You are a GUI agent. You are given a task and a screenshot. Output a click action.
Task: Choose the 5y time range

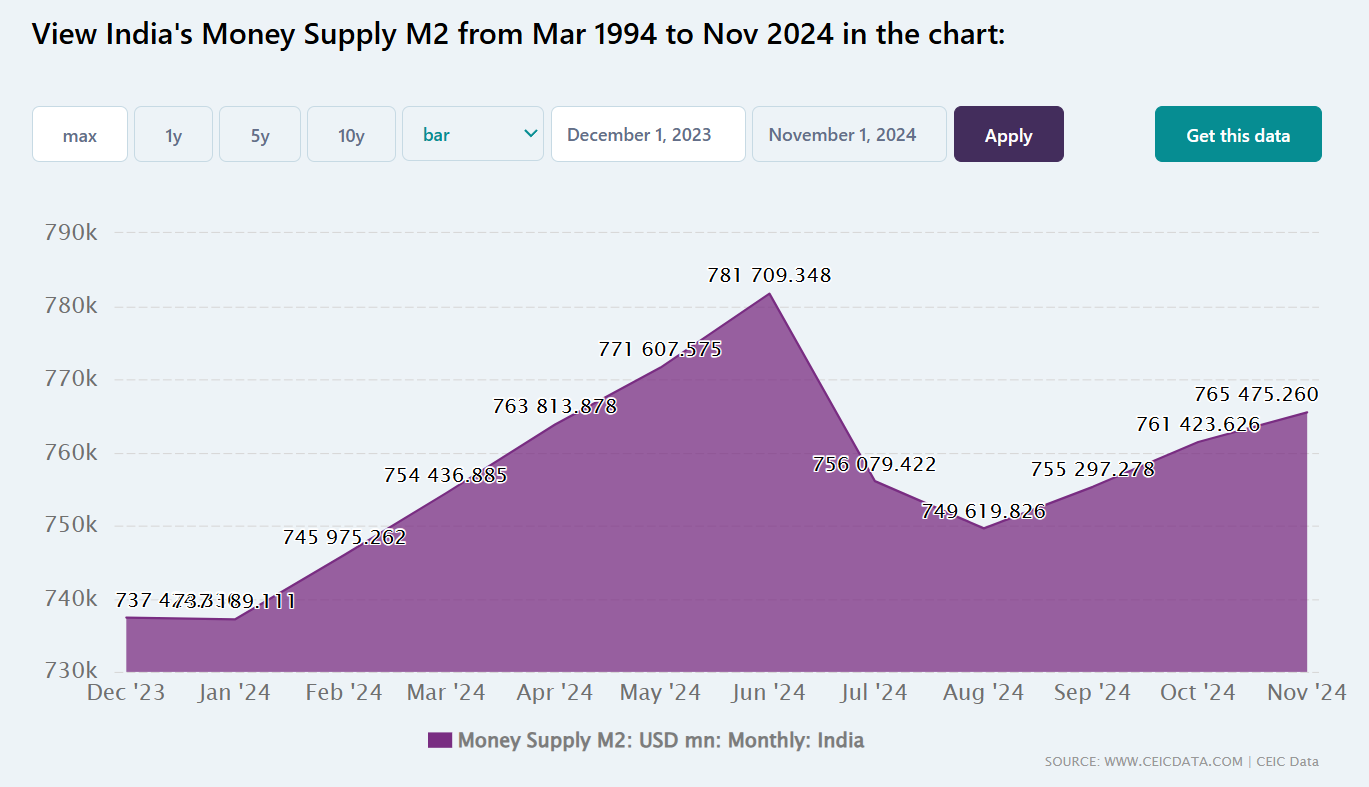pos(260,134)
